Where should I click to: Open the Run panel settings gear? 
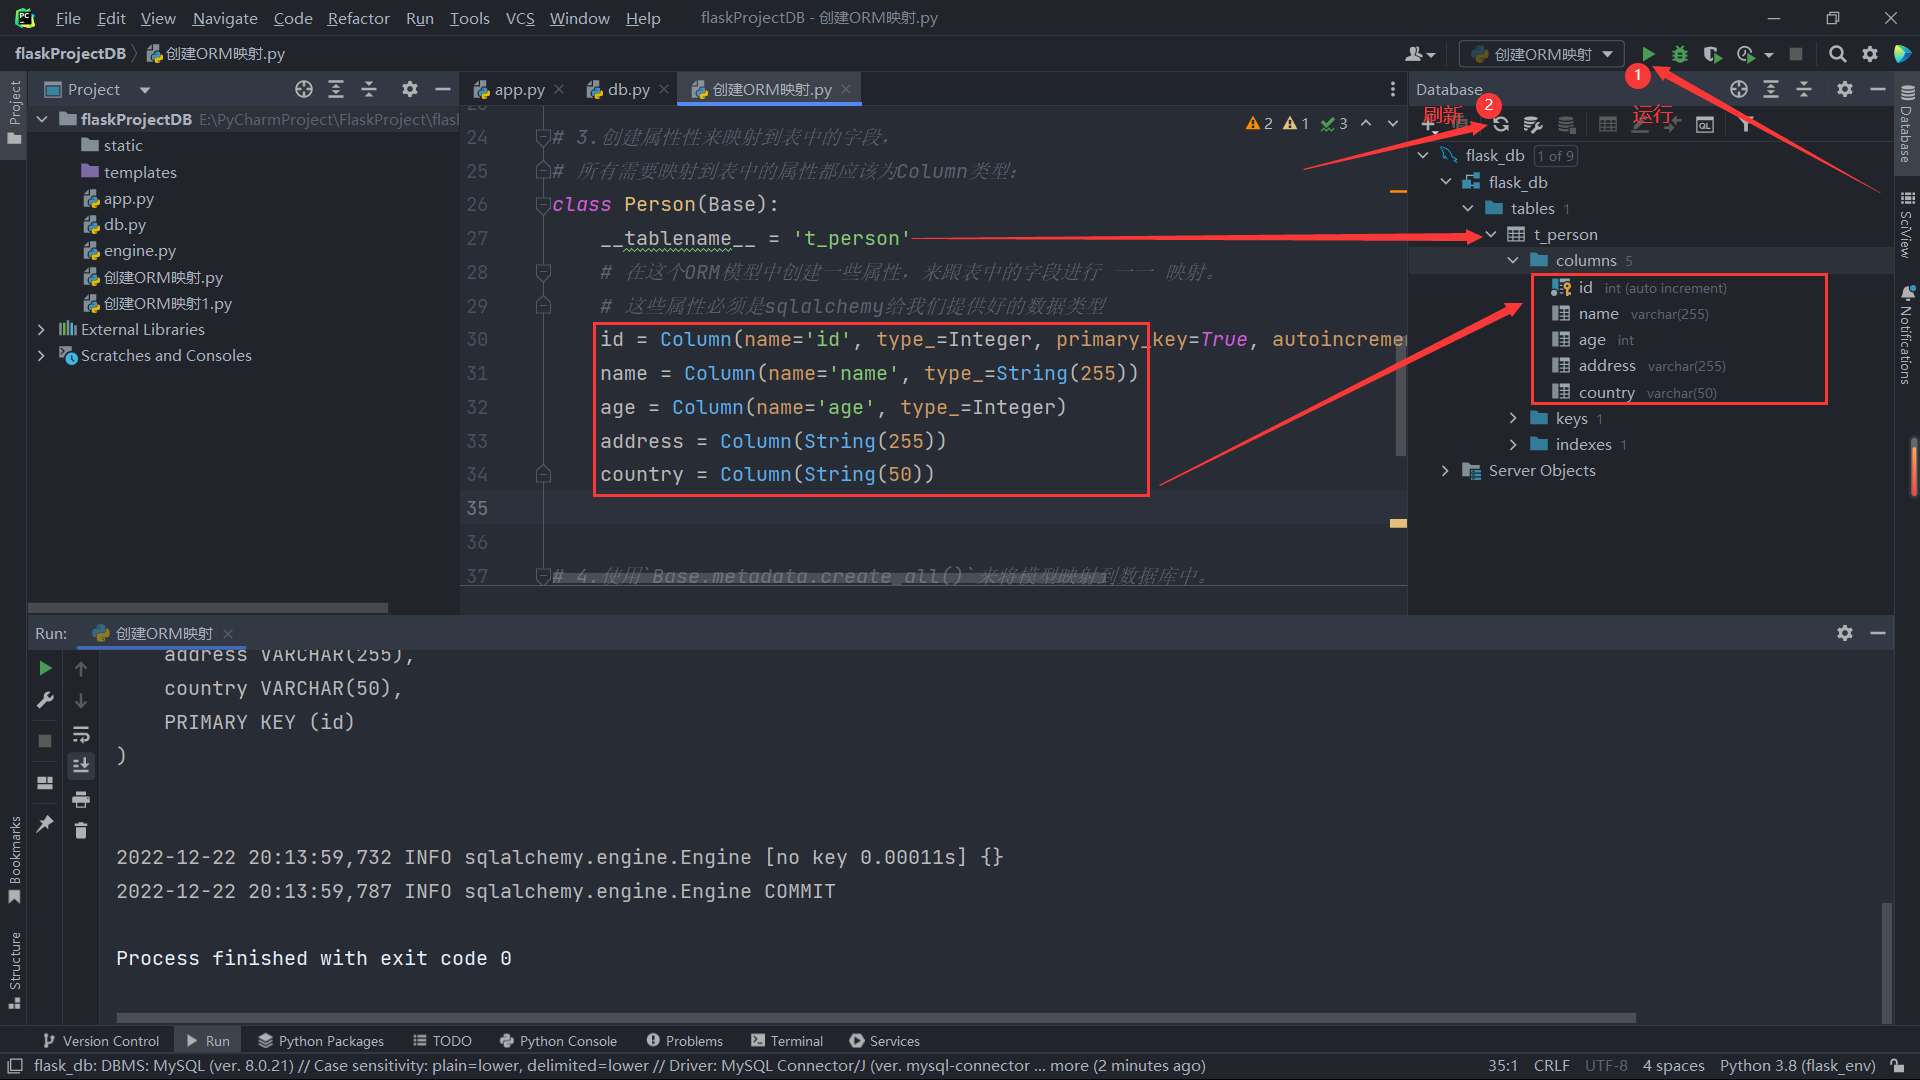point(1845,633)
